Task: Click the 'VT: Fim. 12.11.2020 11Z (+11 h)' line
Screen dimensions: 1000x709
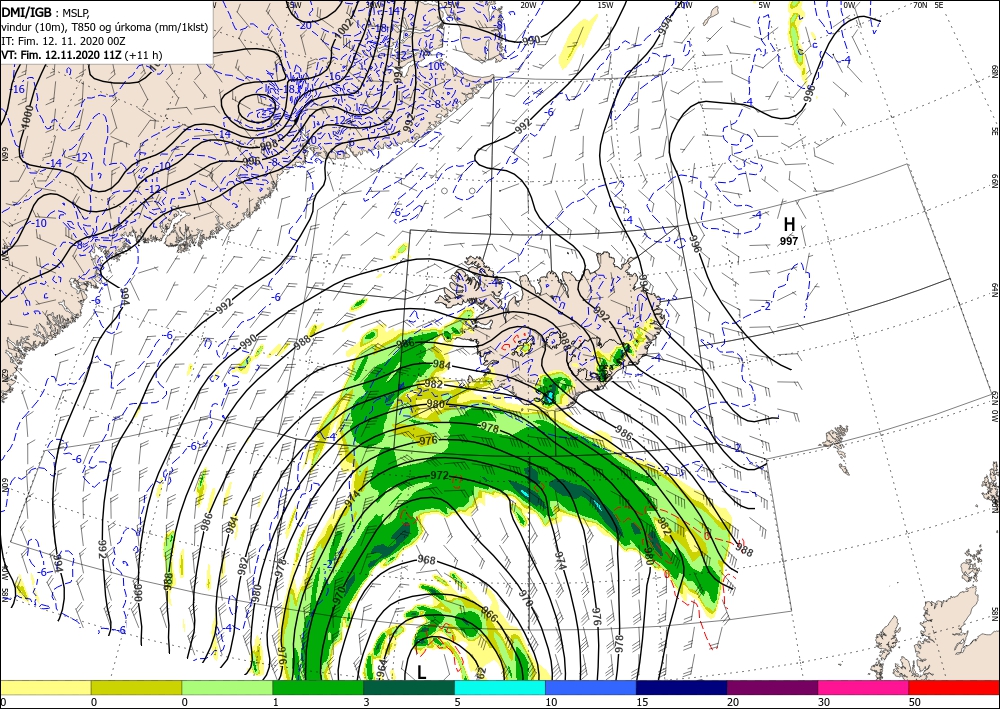Action: (82, 55)
